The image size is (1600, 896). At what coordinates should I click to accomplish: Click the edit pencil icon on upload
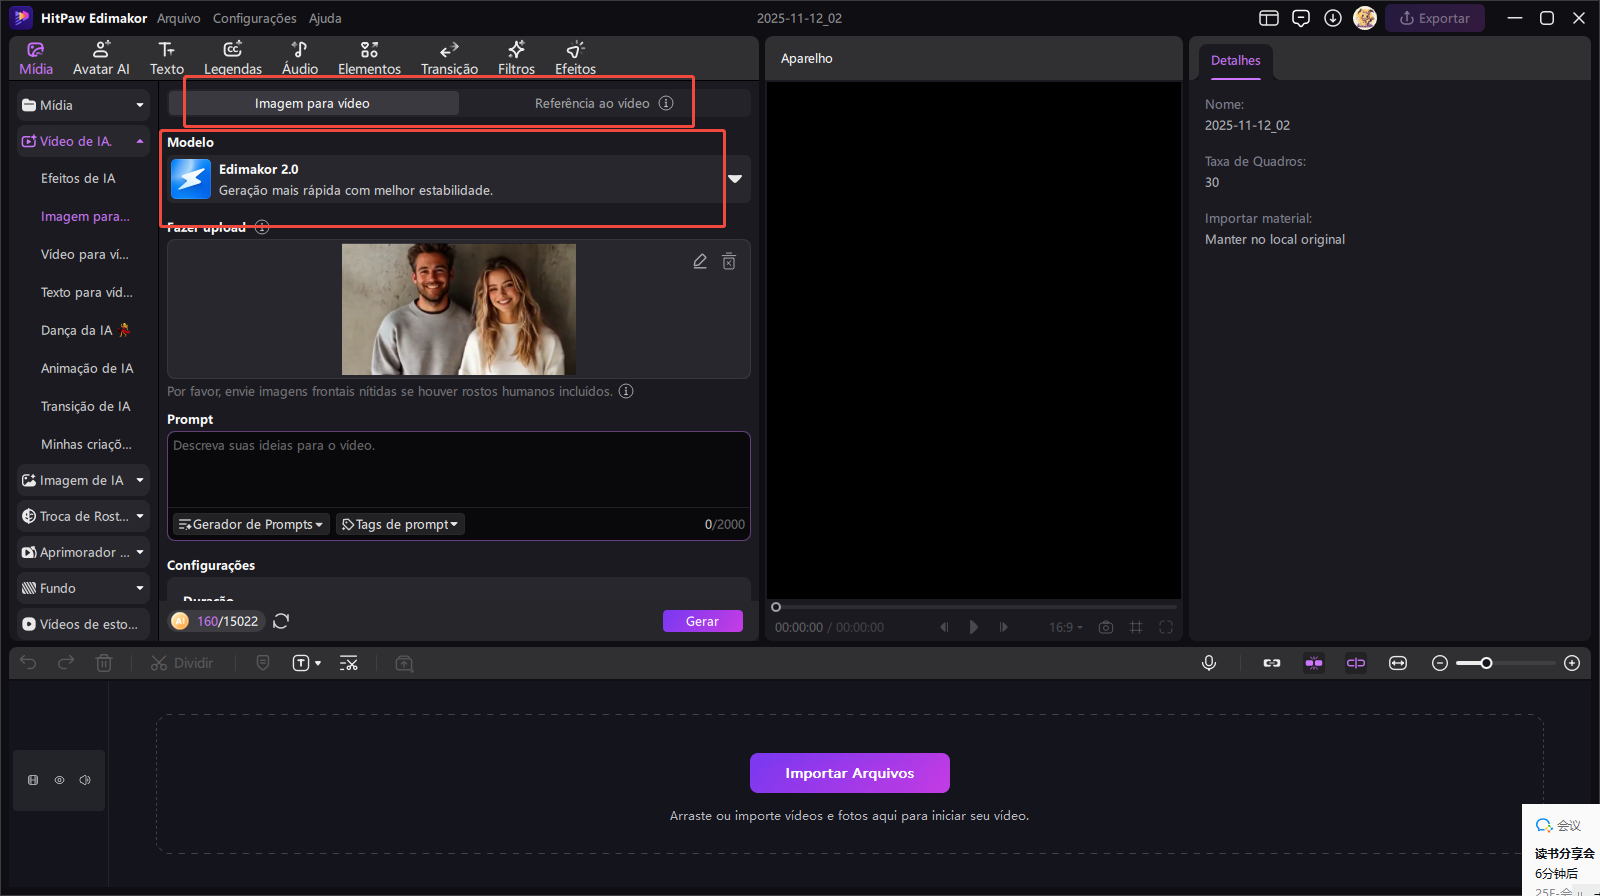(x=700, y=261)
